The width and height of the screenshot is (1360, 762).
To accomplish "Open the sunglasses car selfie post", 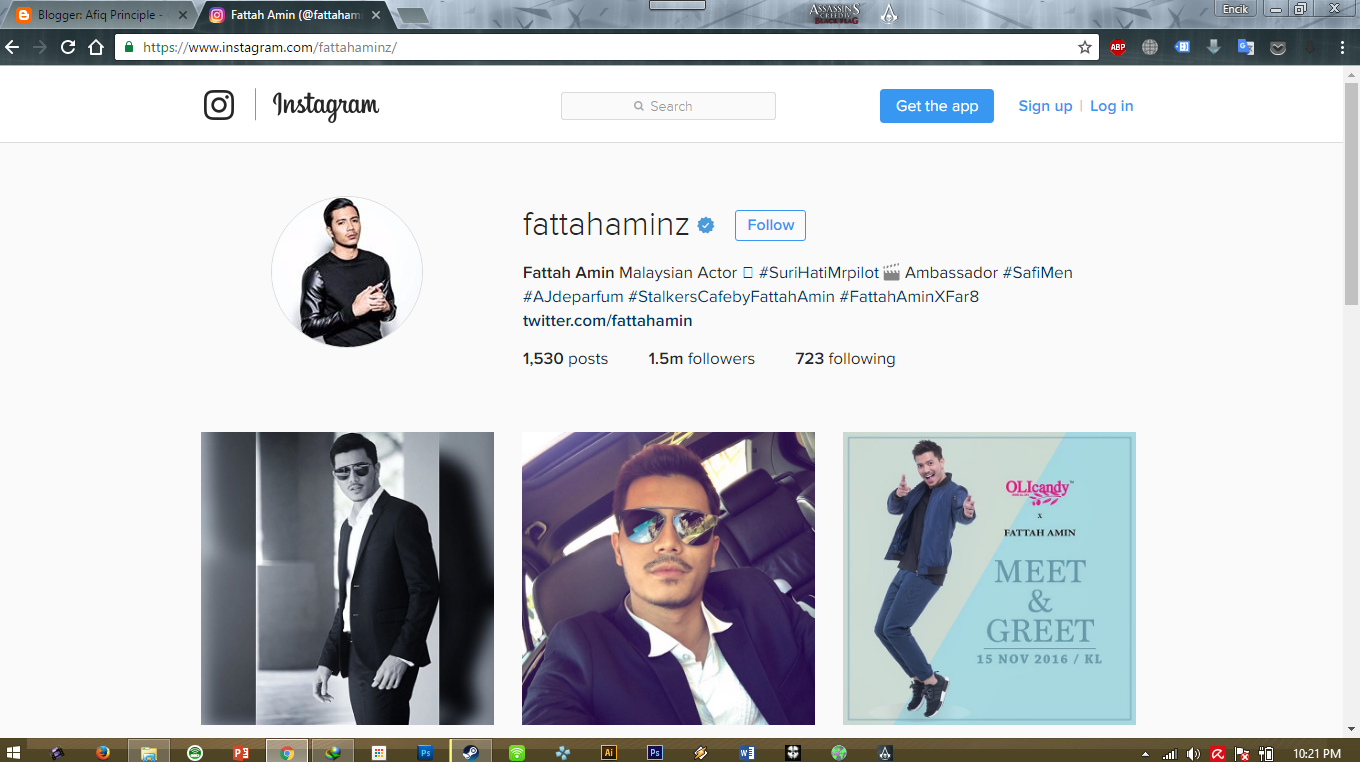I will [668, 578].
